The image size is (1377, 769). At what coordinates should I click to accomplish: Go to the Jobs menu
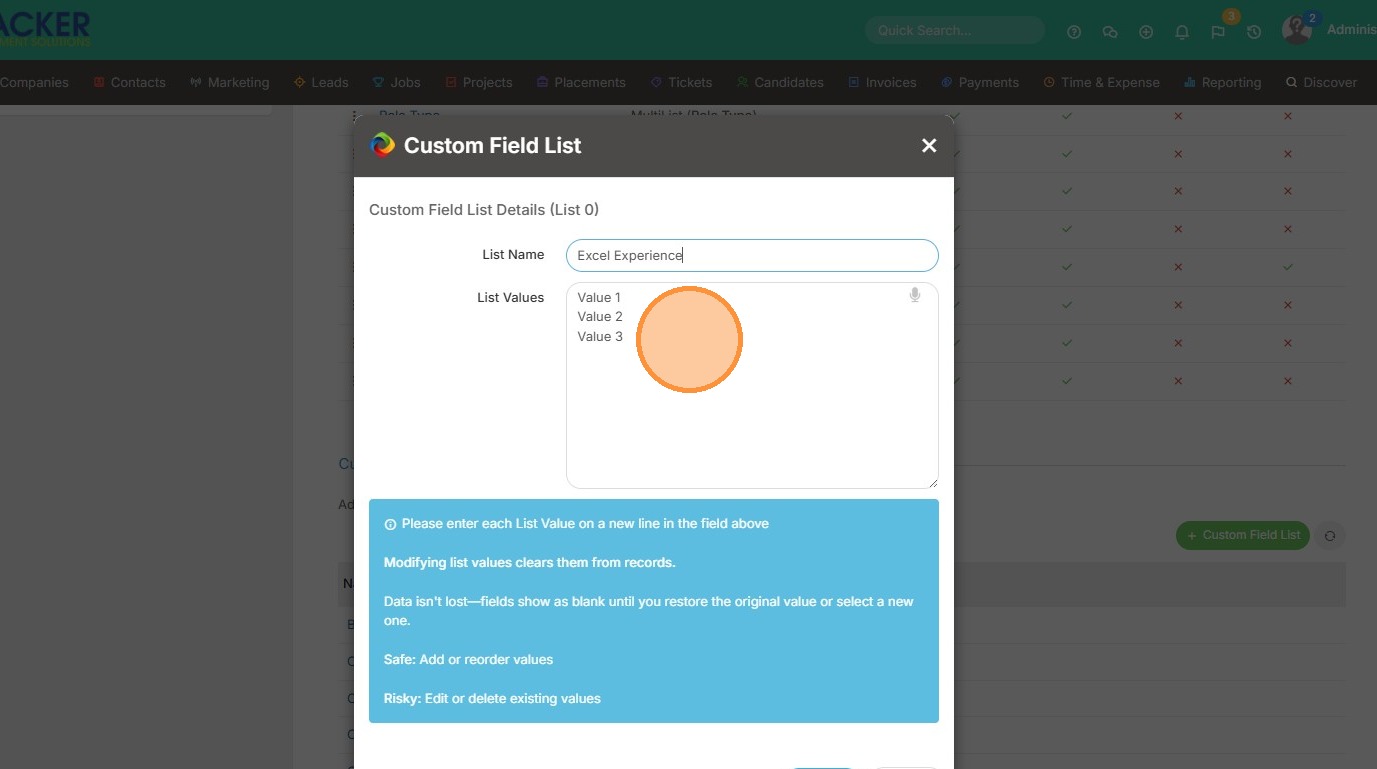[396, 82]
